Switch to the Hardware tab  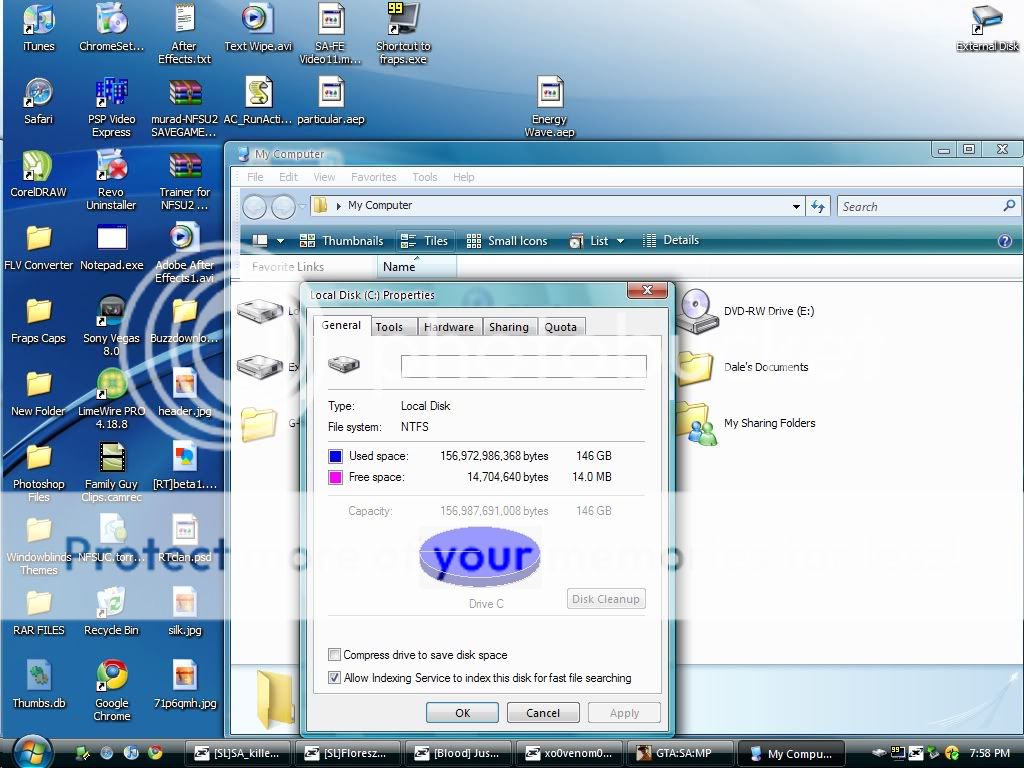pos(449,327)
